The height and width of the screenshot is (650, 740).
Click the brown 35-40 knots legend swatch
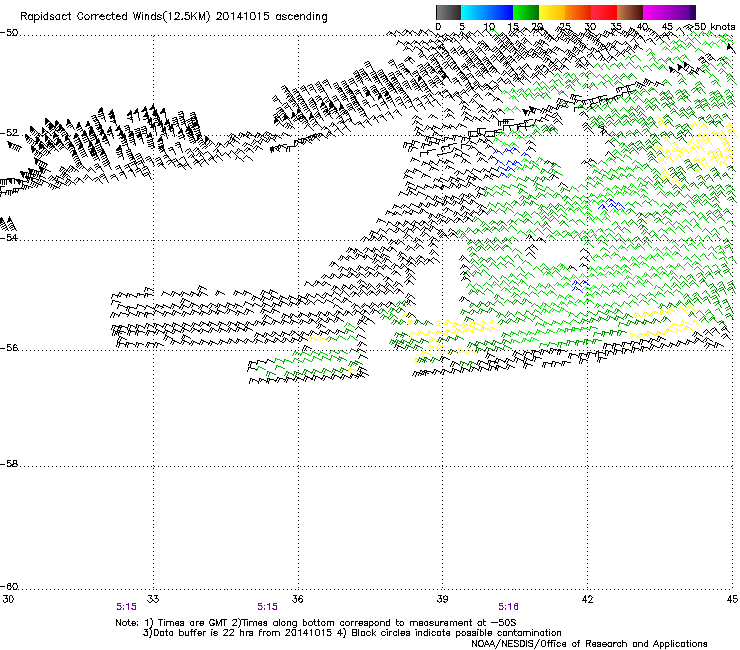(x=630, y=12)
